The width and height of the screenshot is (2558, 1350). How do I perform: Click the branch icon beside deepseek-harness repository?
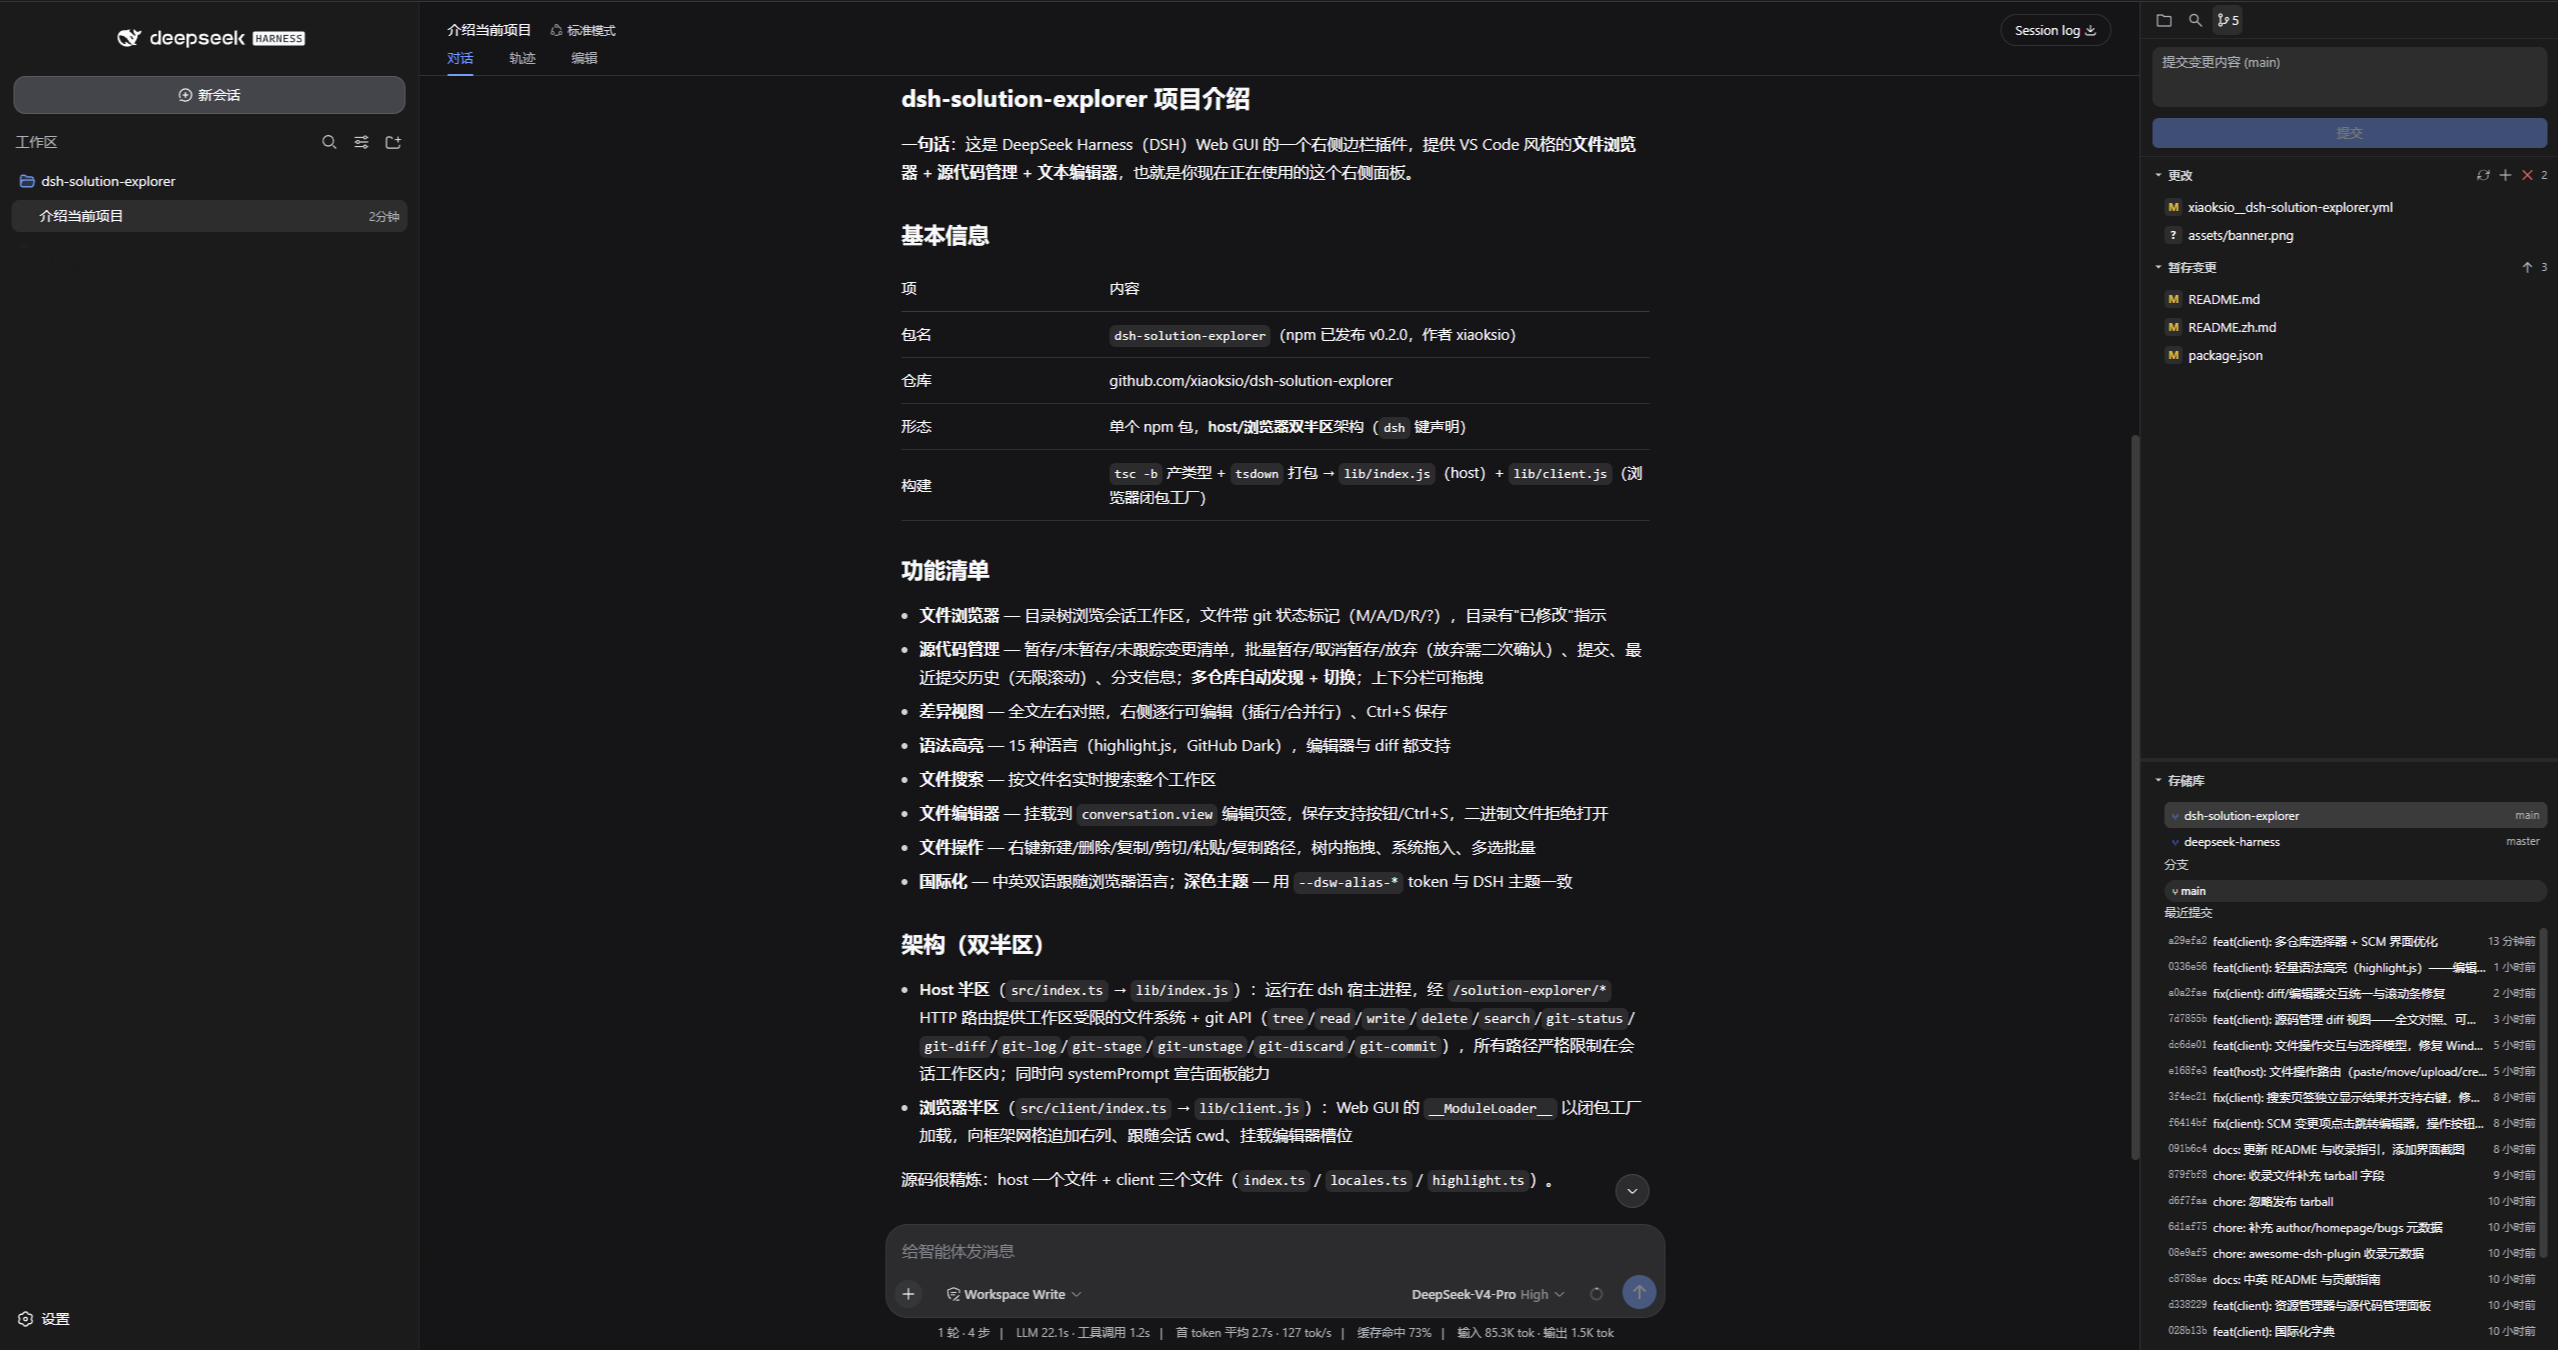click(x=2174, y=842)
